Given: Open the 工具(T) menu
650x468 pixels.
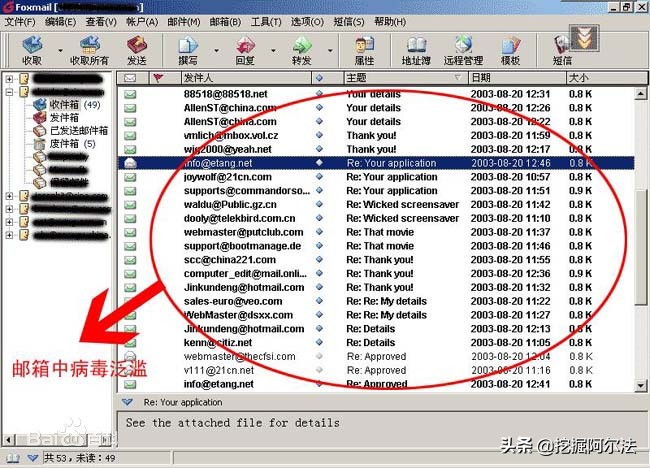Looking at the screenshot, I should coord(266,22).
